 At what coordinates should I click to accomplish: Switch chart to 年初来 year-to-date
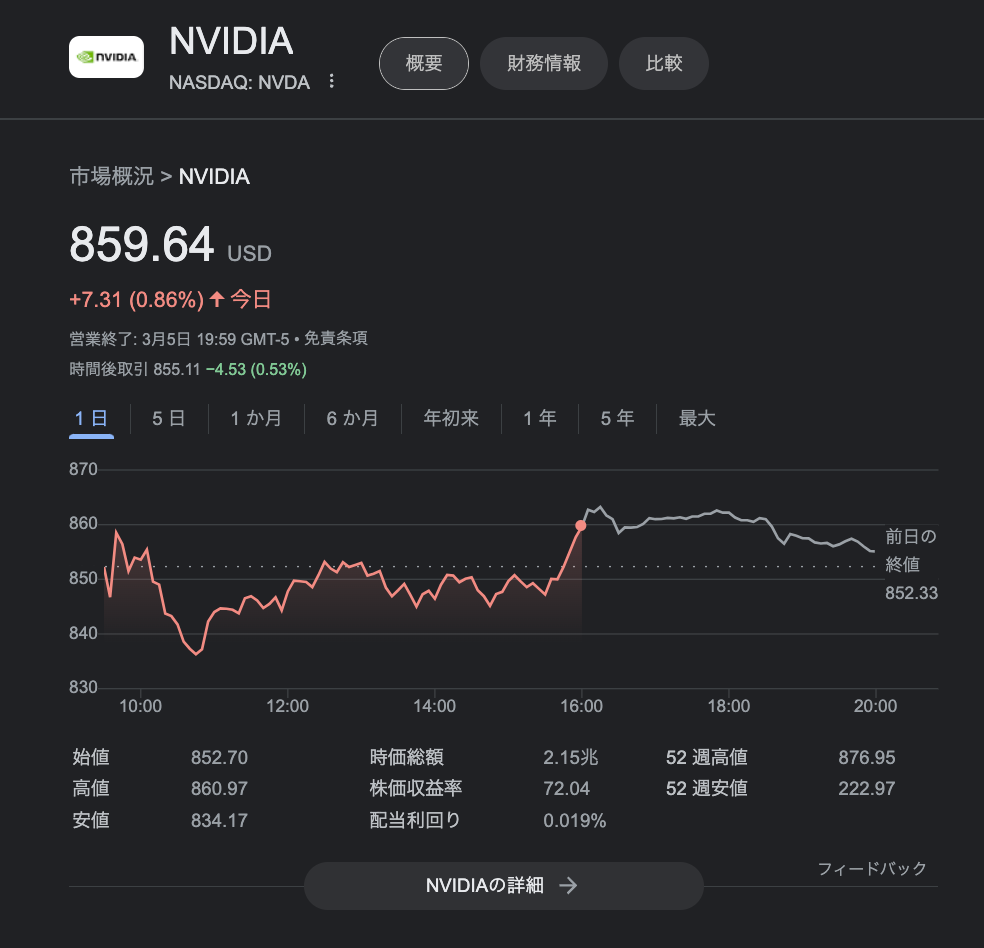pyautogui.click(x=451, y=418)
